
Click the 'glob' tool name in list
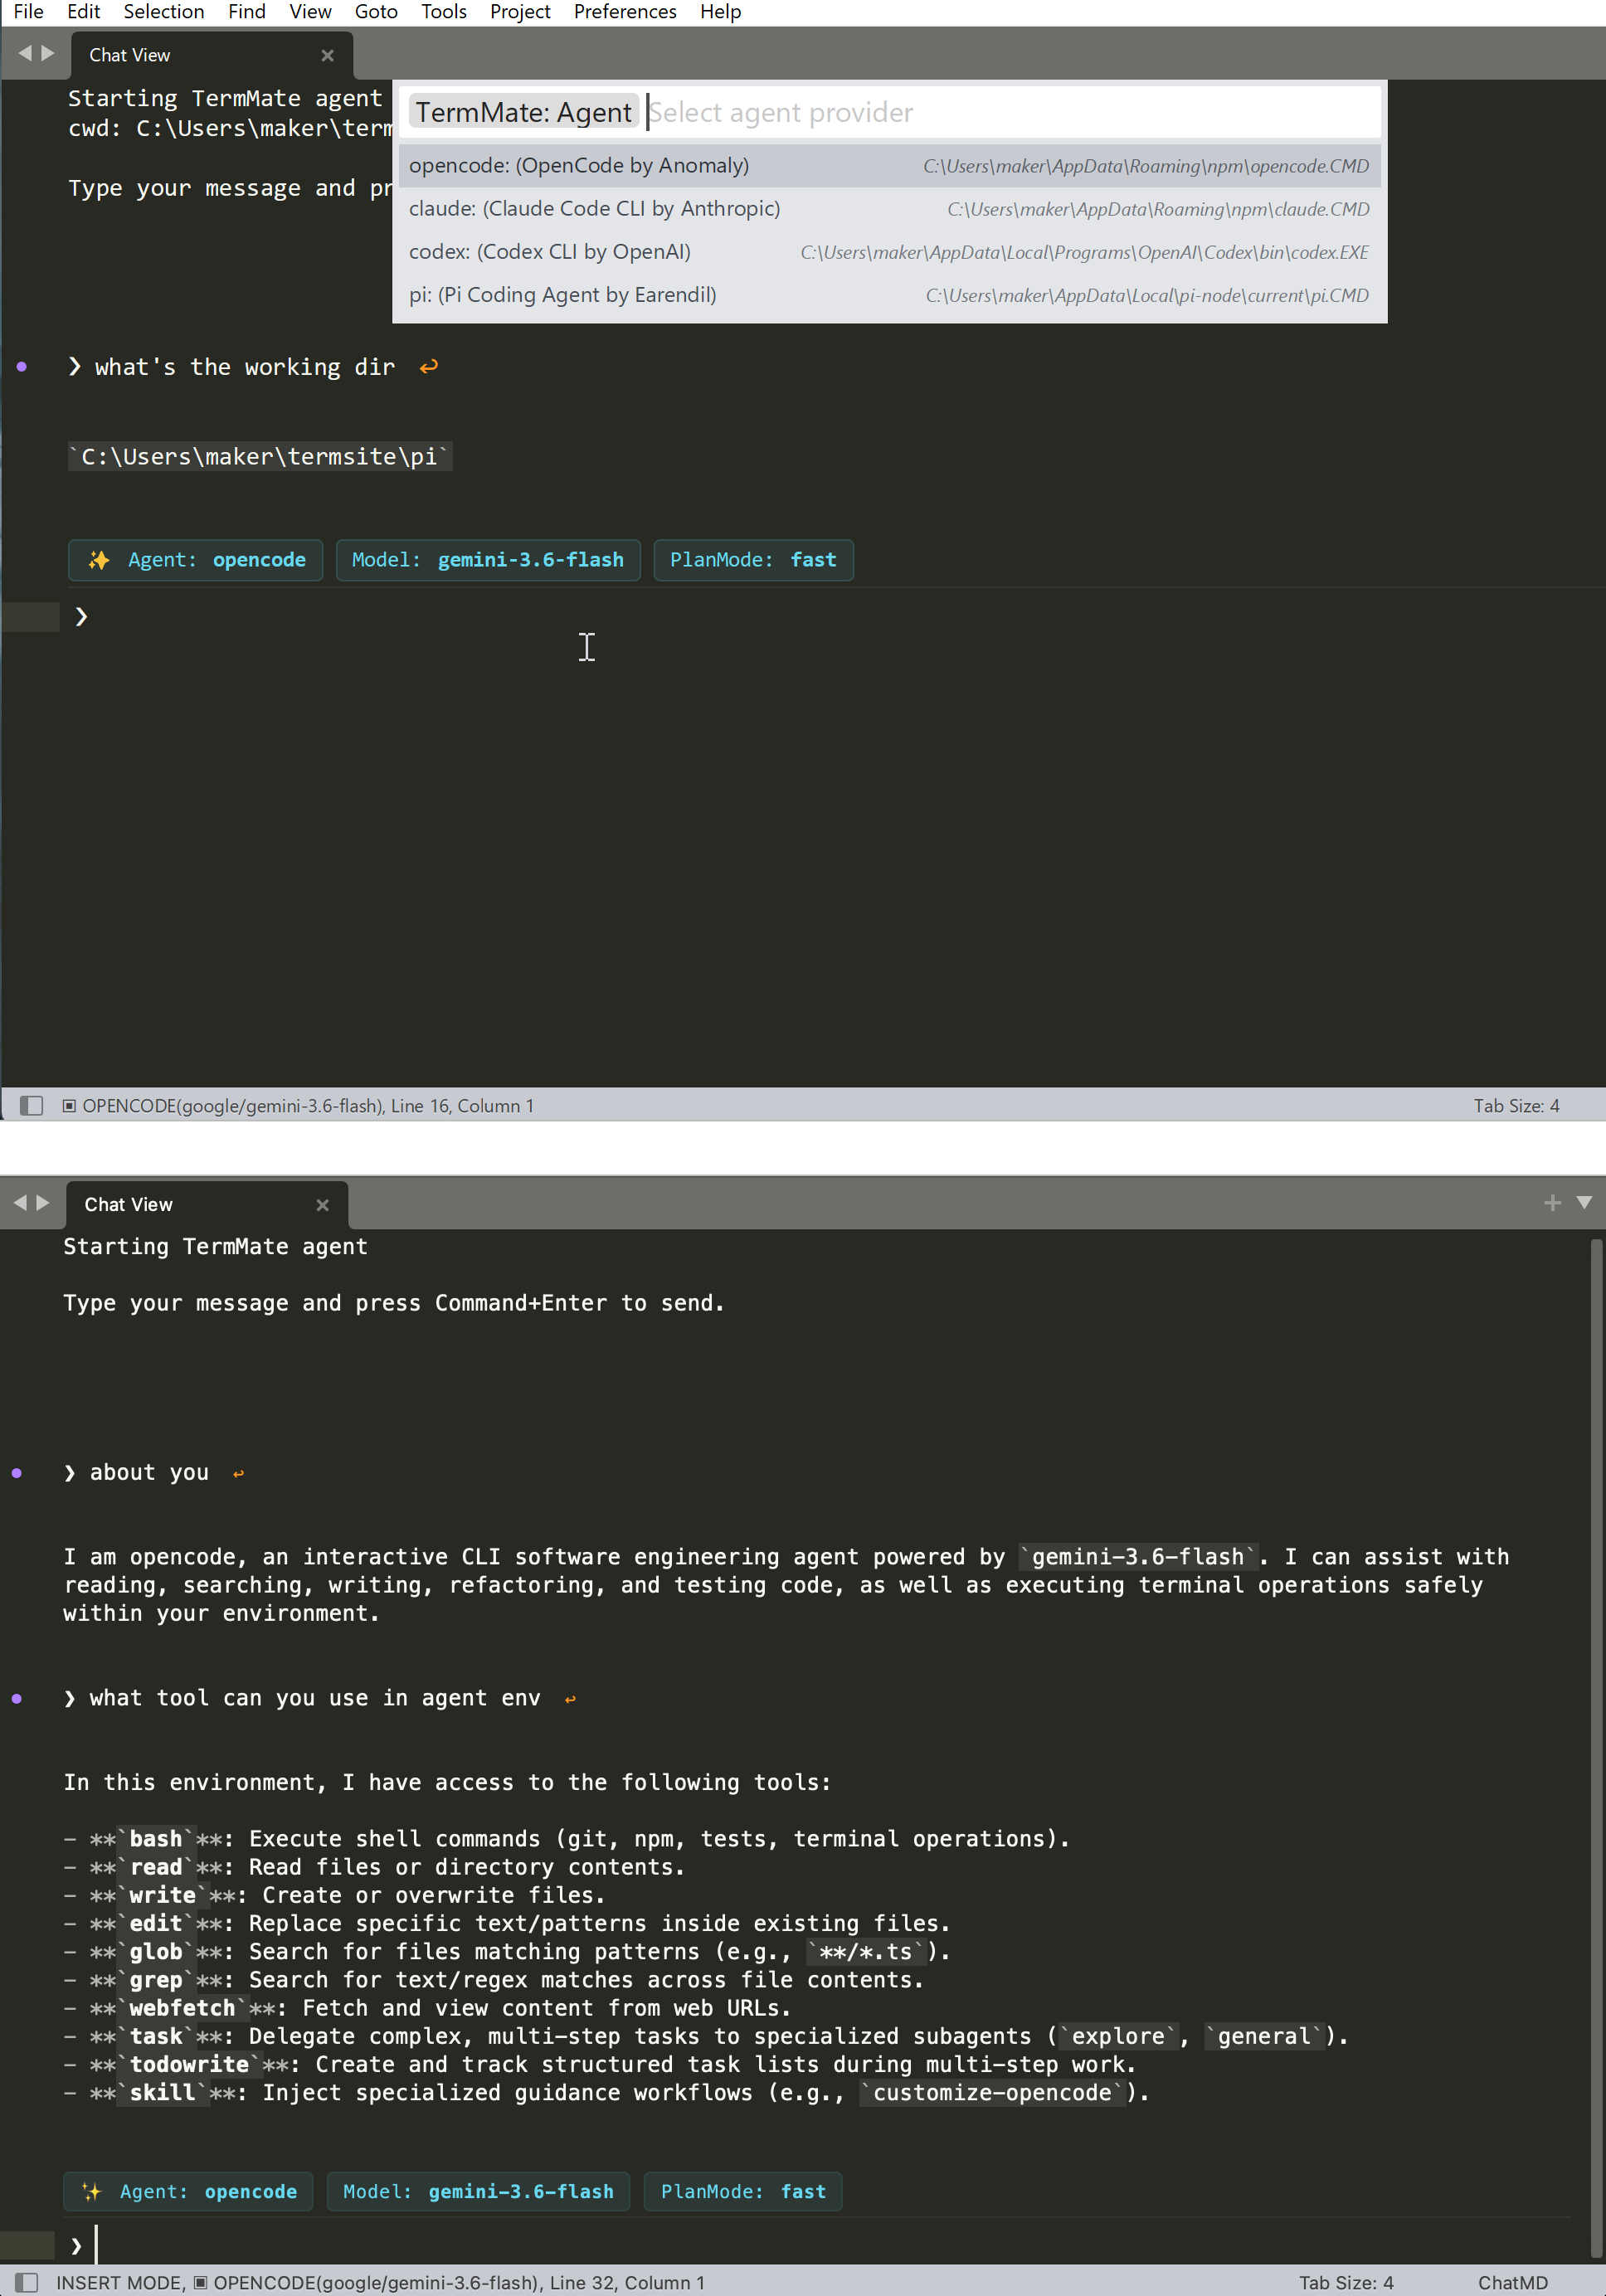click(156, 1952)
